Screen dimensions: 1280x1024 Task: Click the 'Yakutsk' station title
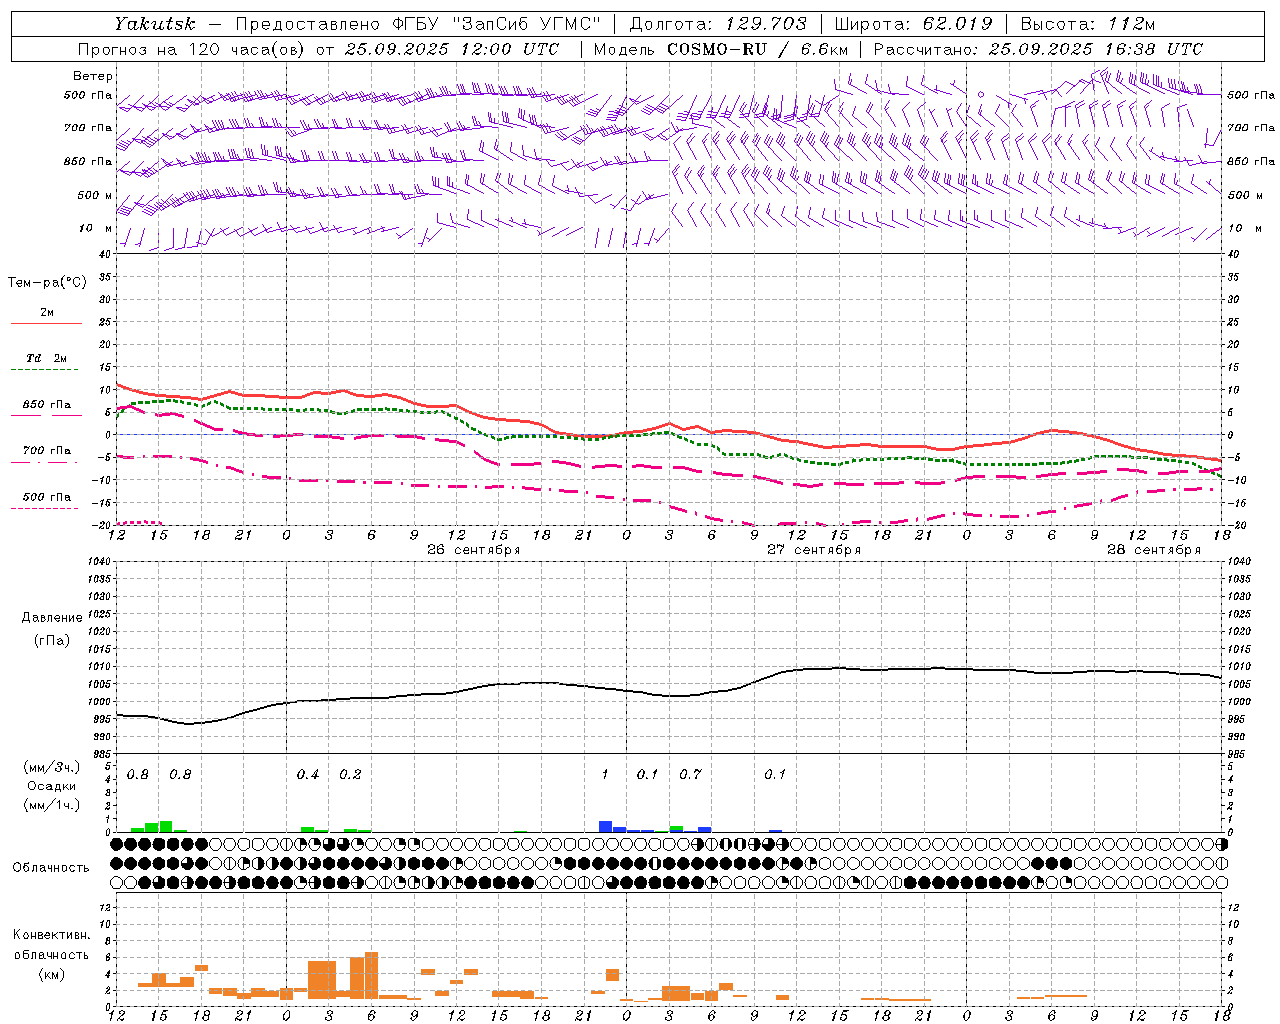click(x=154, y=24)
